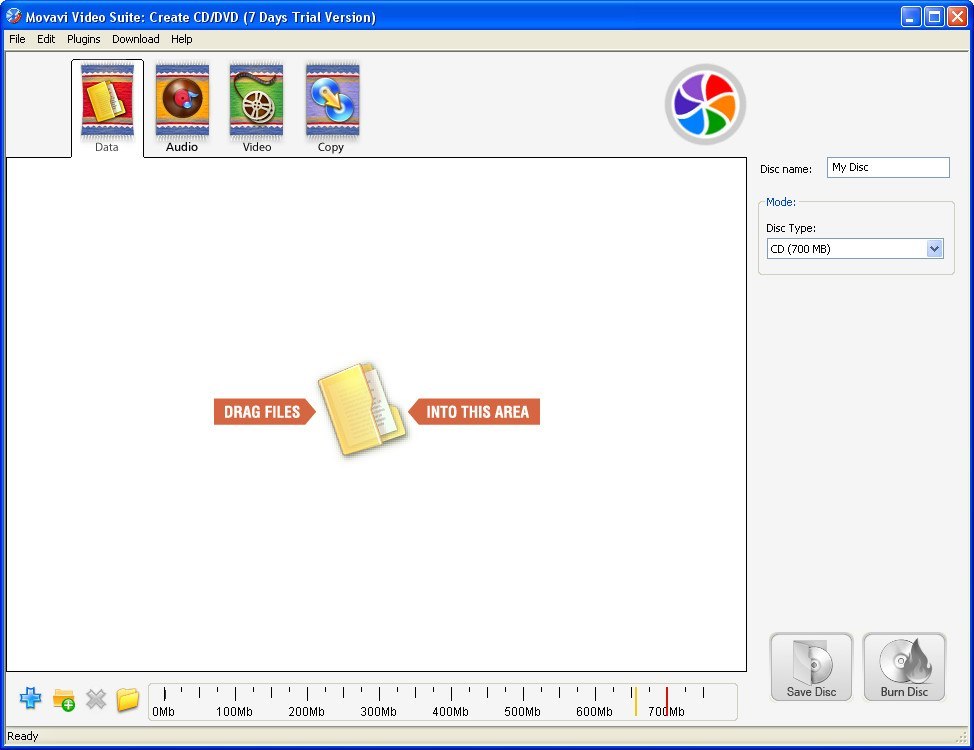The height and width of the screenshot is (750, 974).
Task: Click inside the Disc name field
Action: coord(886,167)
